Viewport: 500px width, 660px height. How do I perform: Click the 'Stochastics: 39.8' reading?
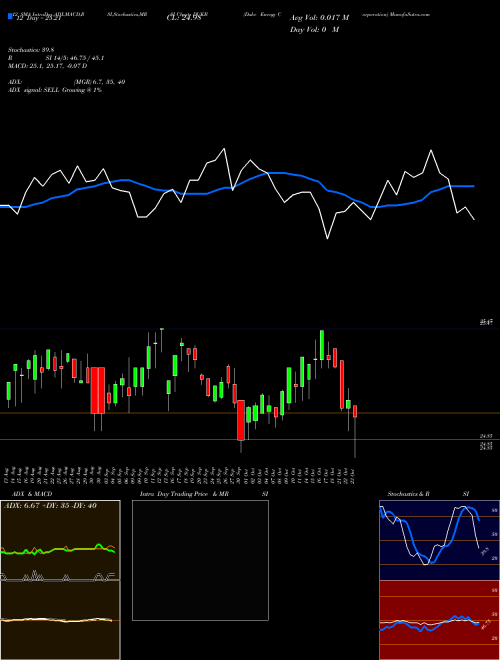point(33,50)
